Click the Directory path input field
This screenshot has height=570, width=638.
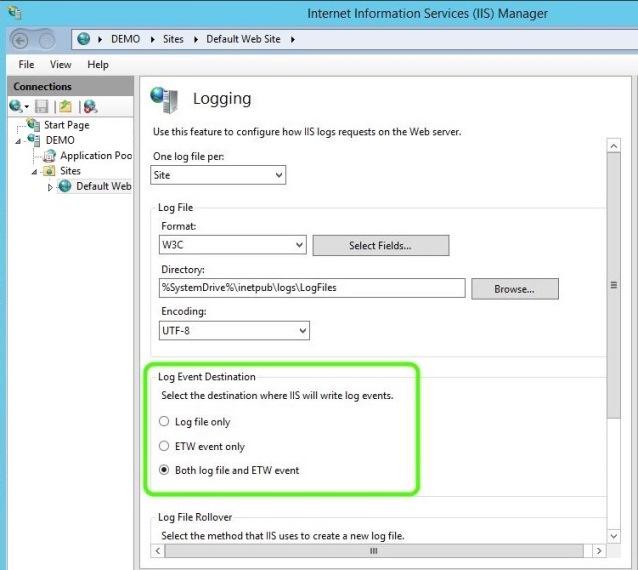pyautogui.click(x=312, y=288)
